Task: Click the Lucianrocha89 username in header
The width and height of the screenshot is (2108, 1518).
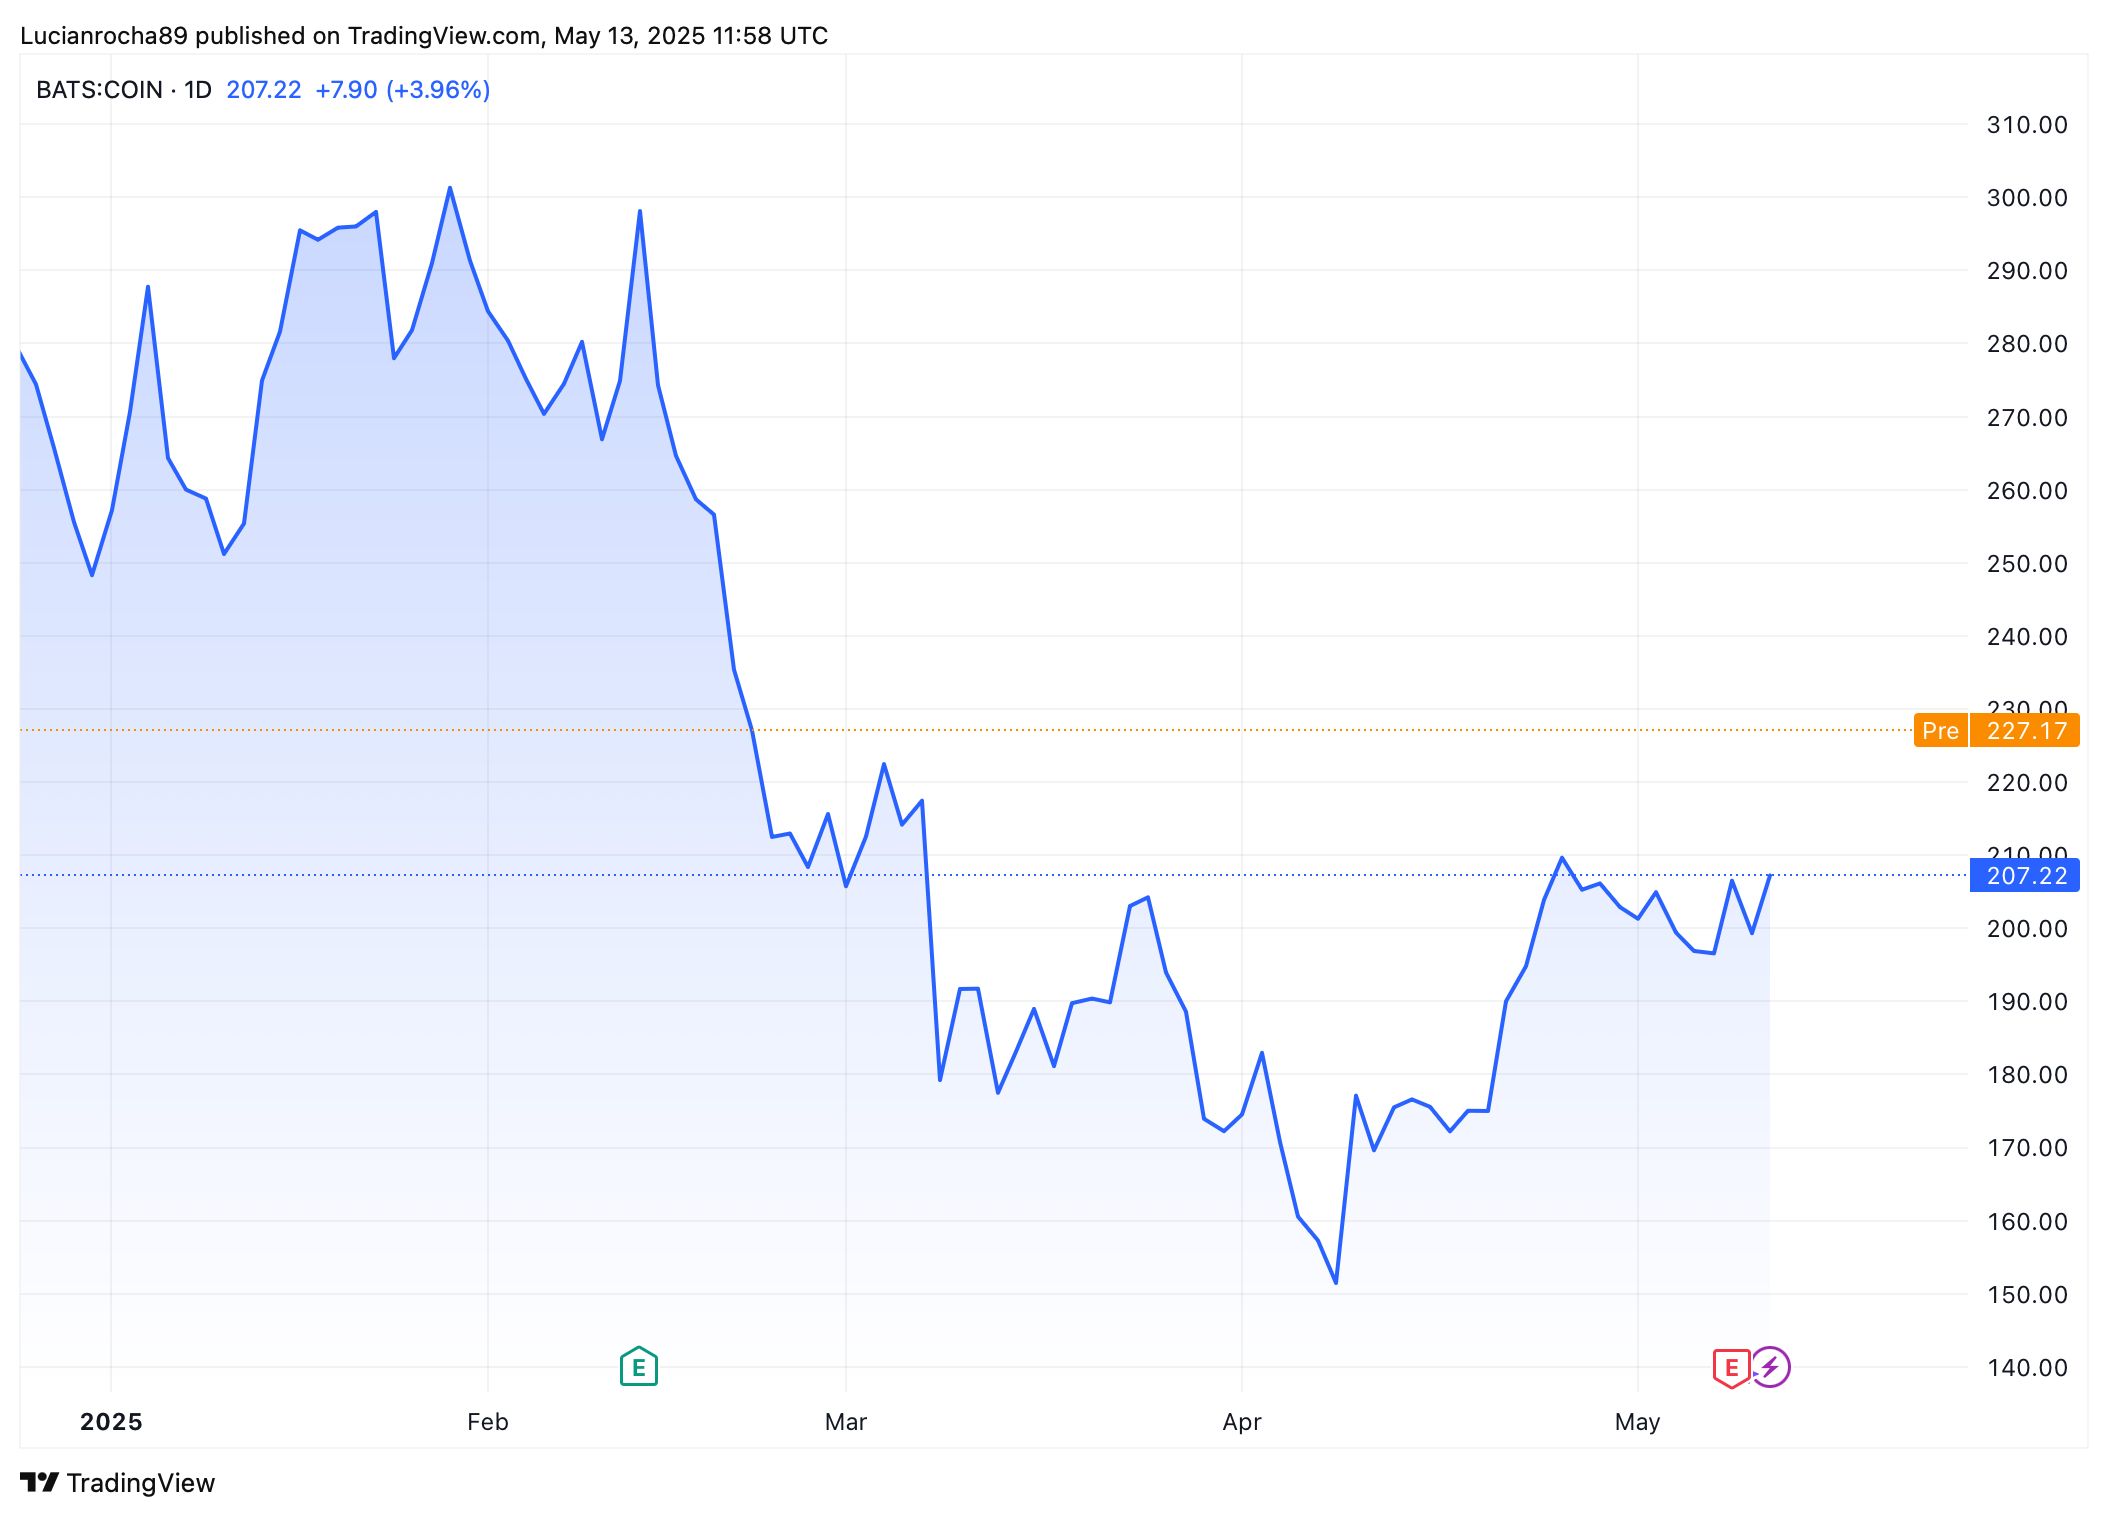Action: [104, 36]
